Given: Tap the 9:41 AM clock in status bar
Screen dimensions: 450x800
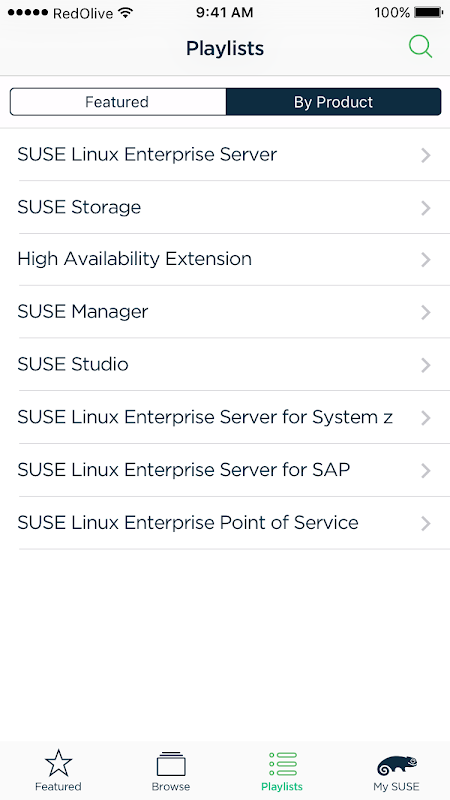Looking at the screenshot, I should (x=224, y=12).
